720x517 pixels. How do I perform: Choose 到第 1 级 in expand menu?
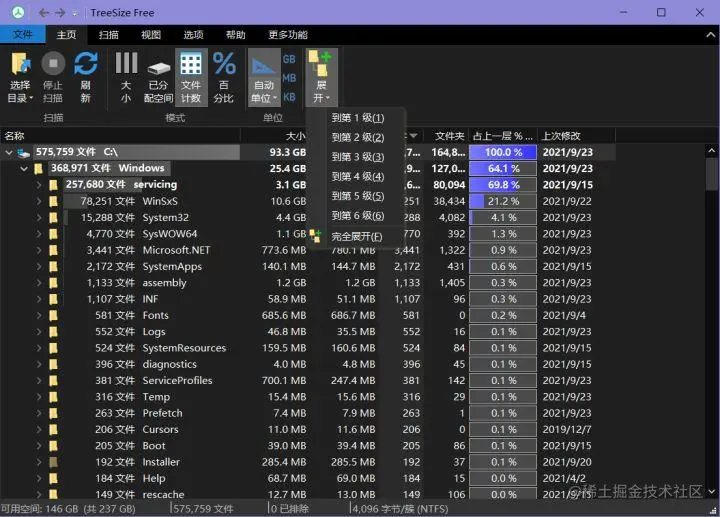pyautogui.click(x=357, y=118)
